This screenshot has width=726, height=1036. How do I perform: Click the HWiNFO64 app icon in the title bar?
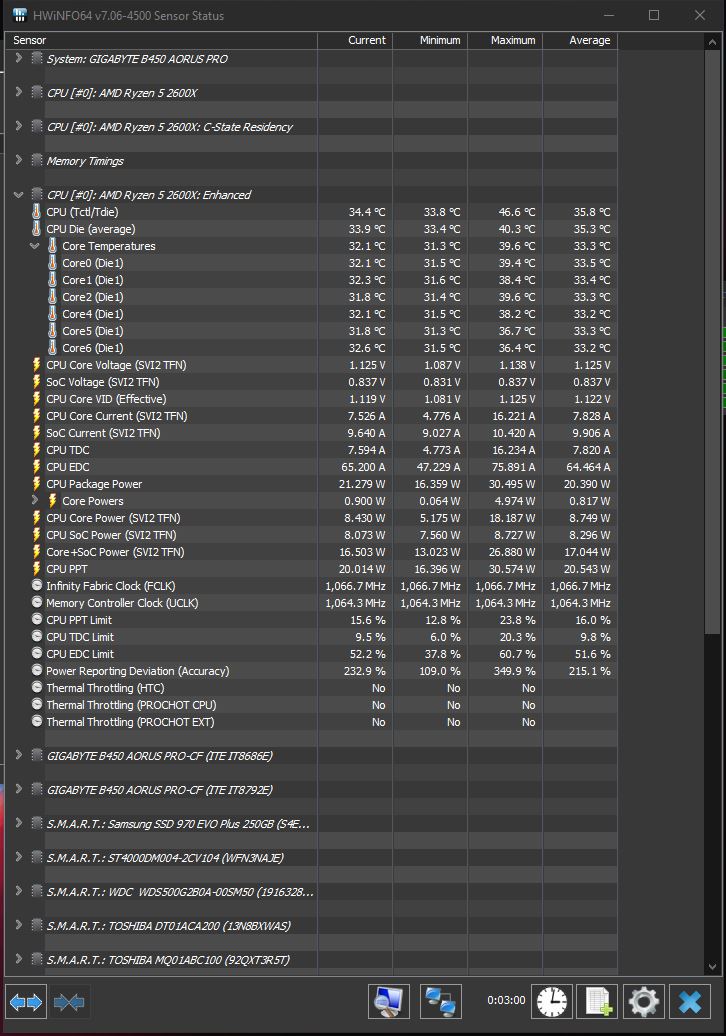[20, 15]
